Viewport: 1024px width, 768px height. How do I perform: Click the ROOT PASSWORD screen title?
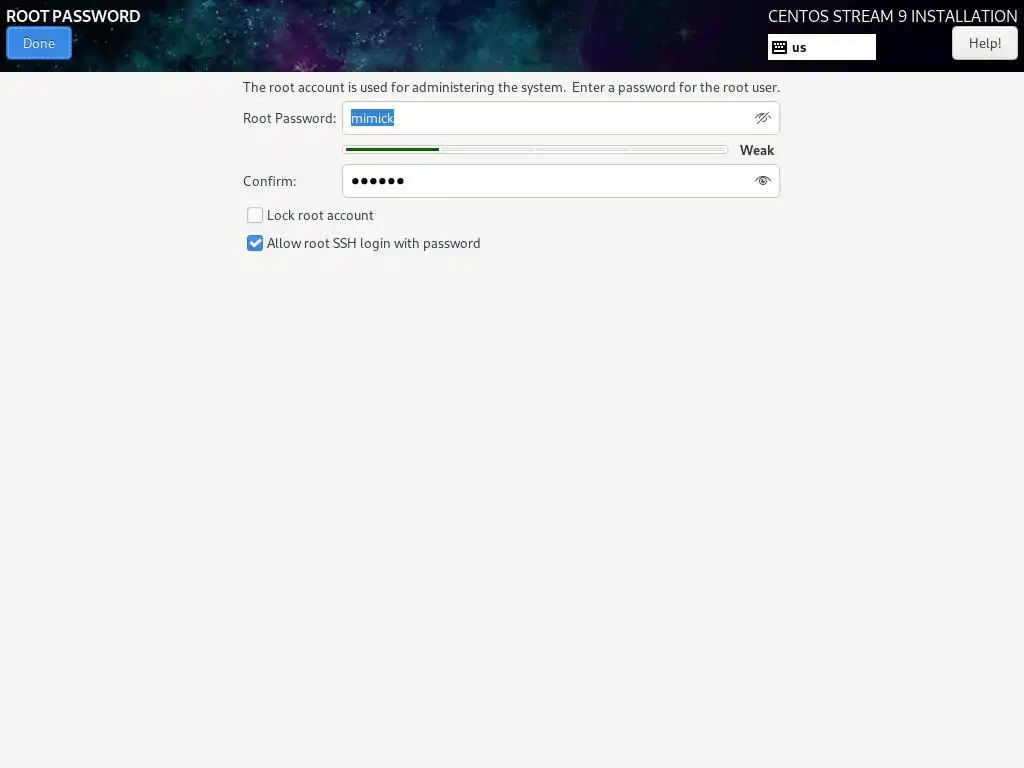click(73, 16)
